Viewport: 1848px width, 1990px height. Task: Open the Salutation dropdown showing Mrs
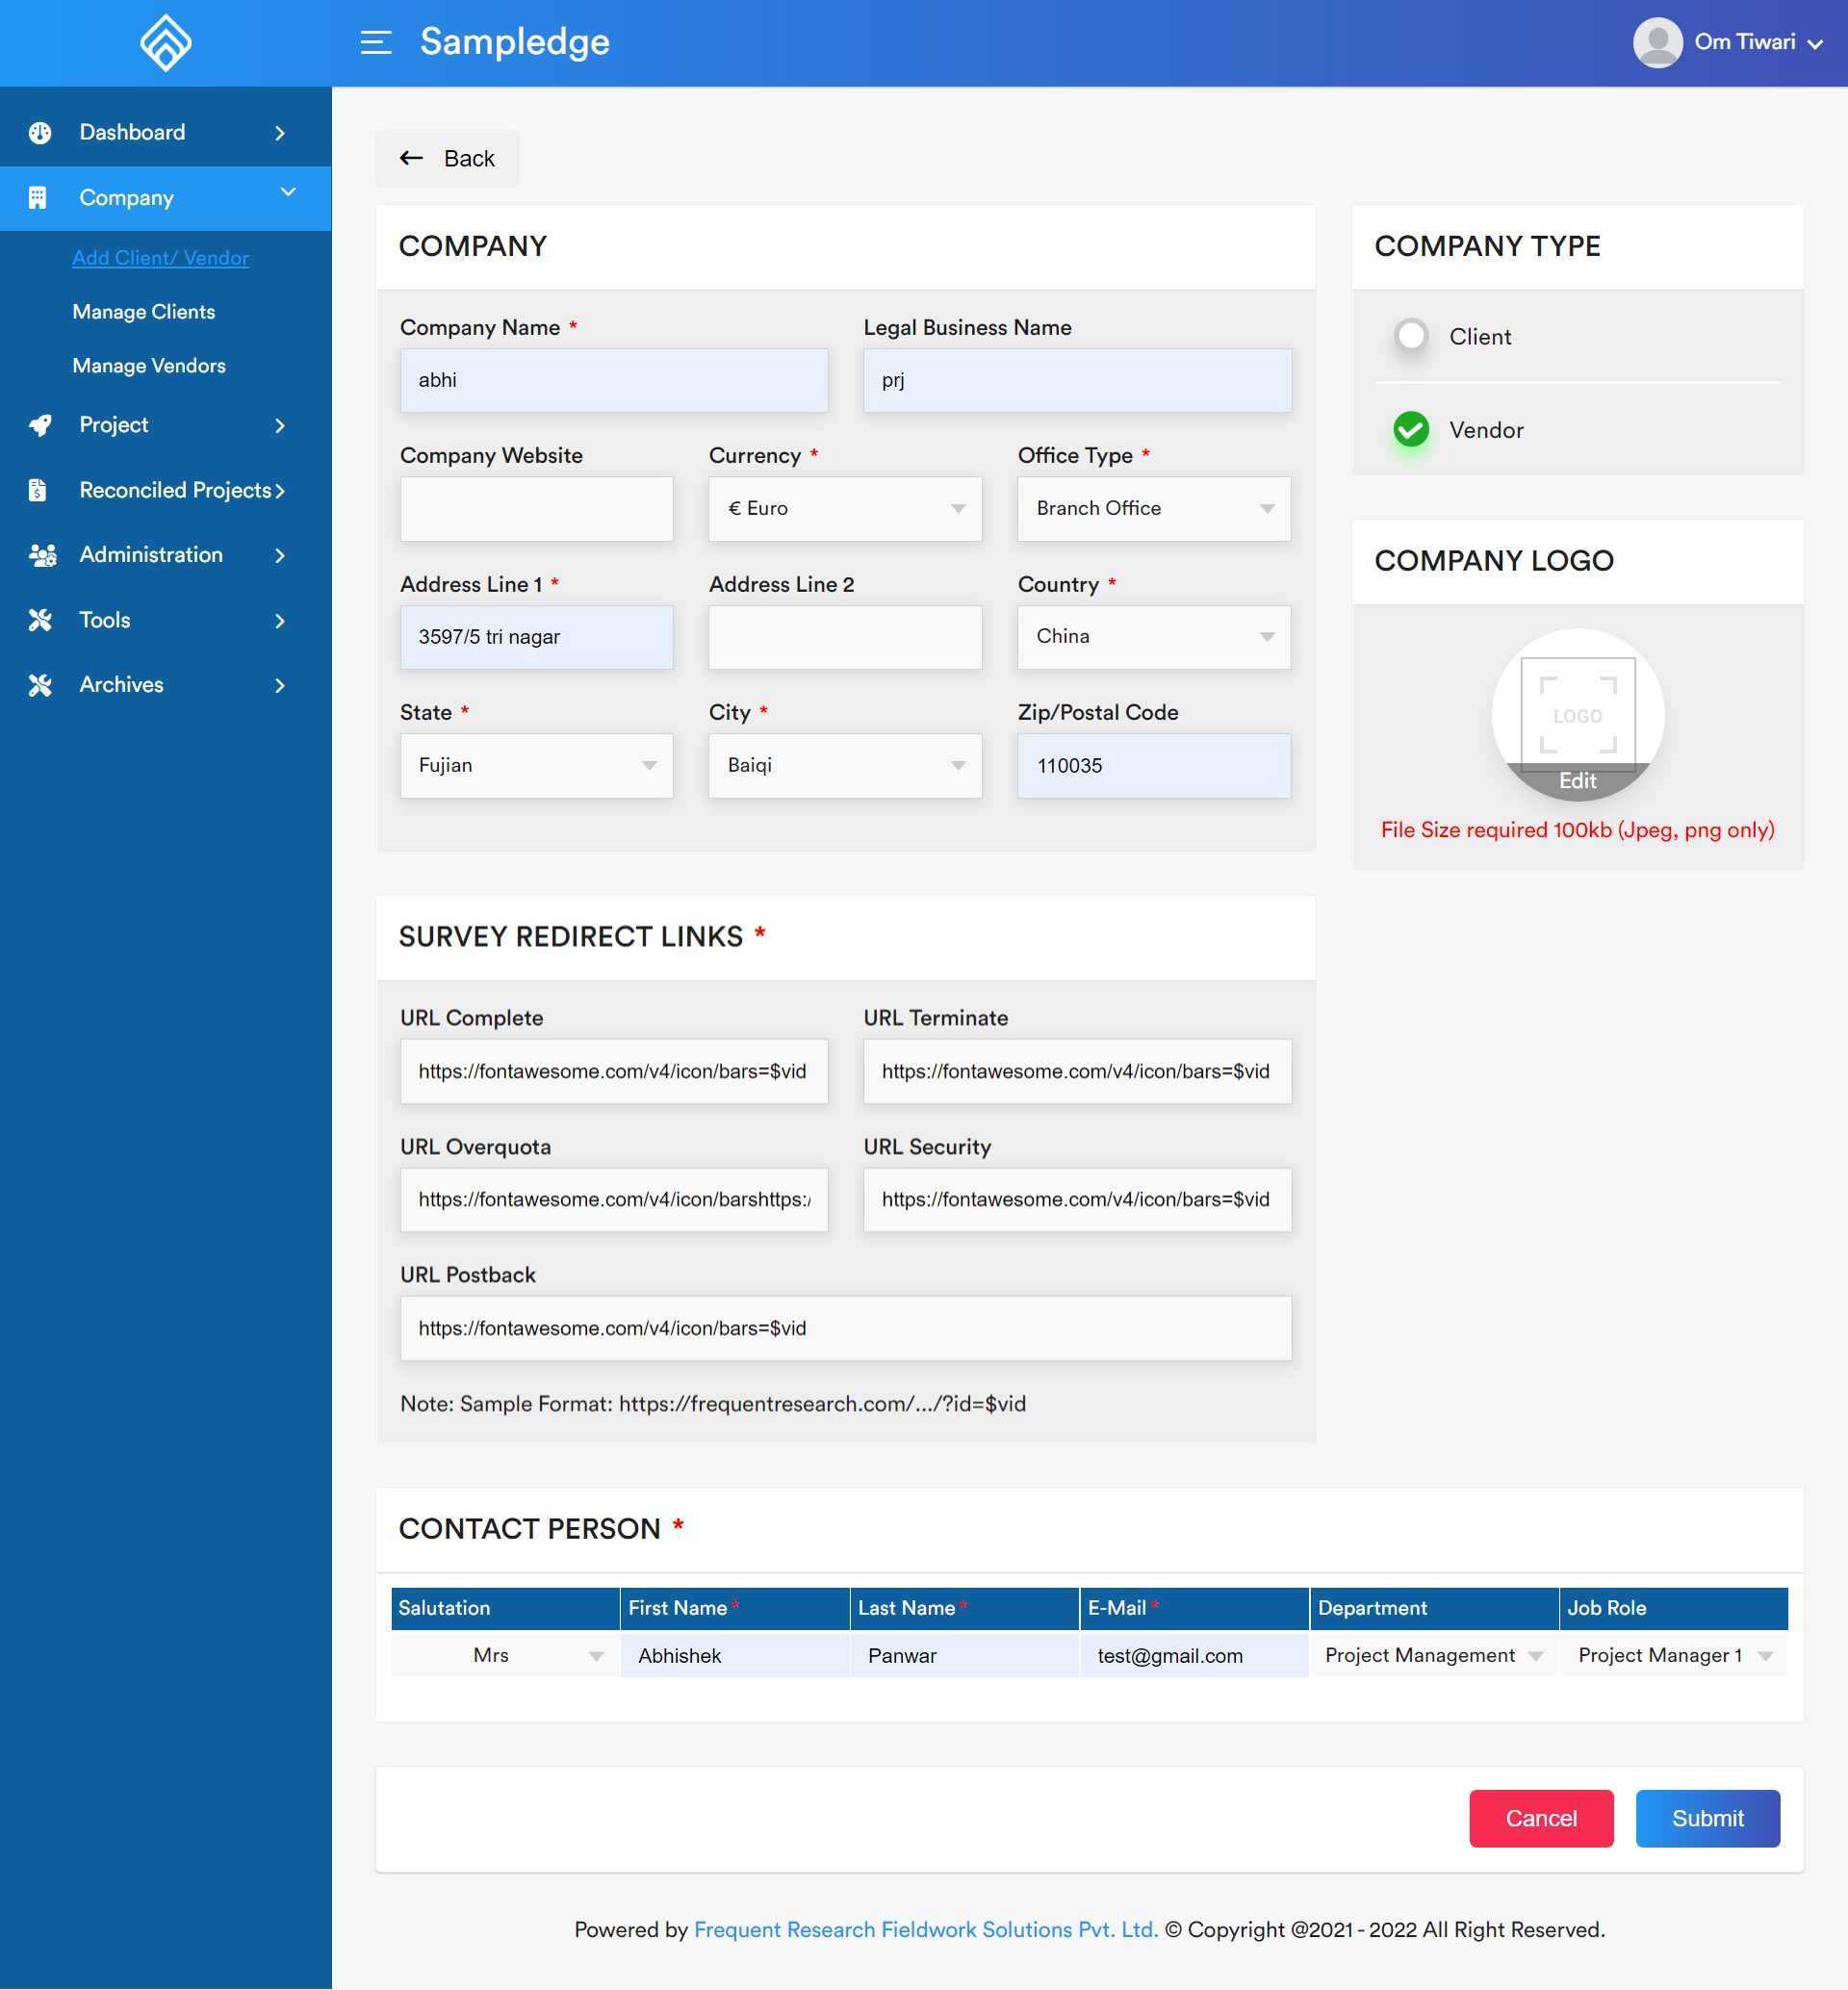pyautogui.click(x=506, y=1656)
